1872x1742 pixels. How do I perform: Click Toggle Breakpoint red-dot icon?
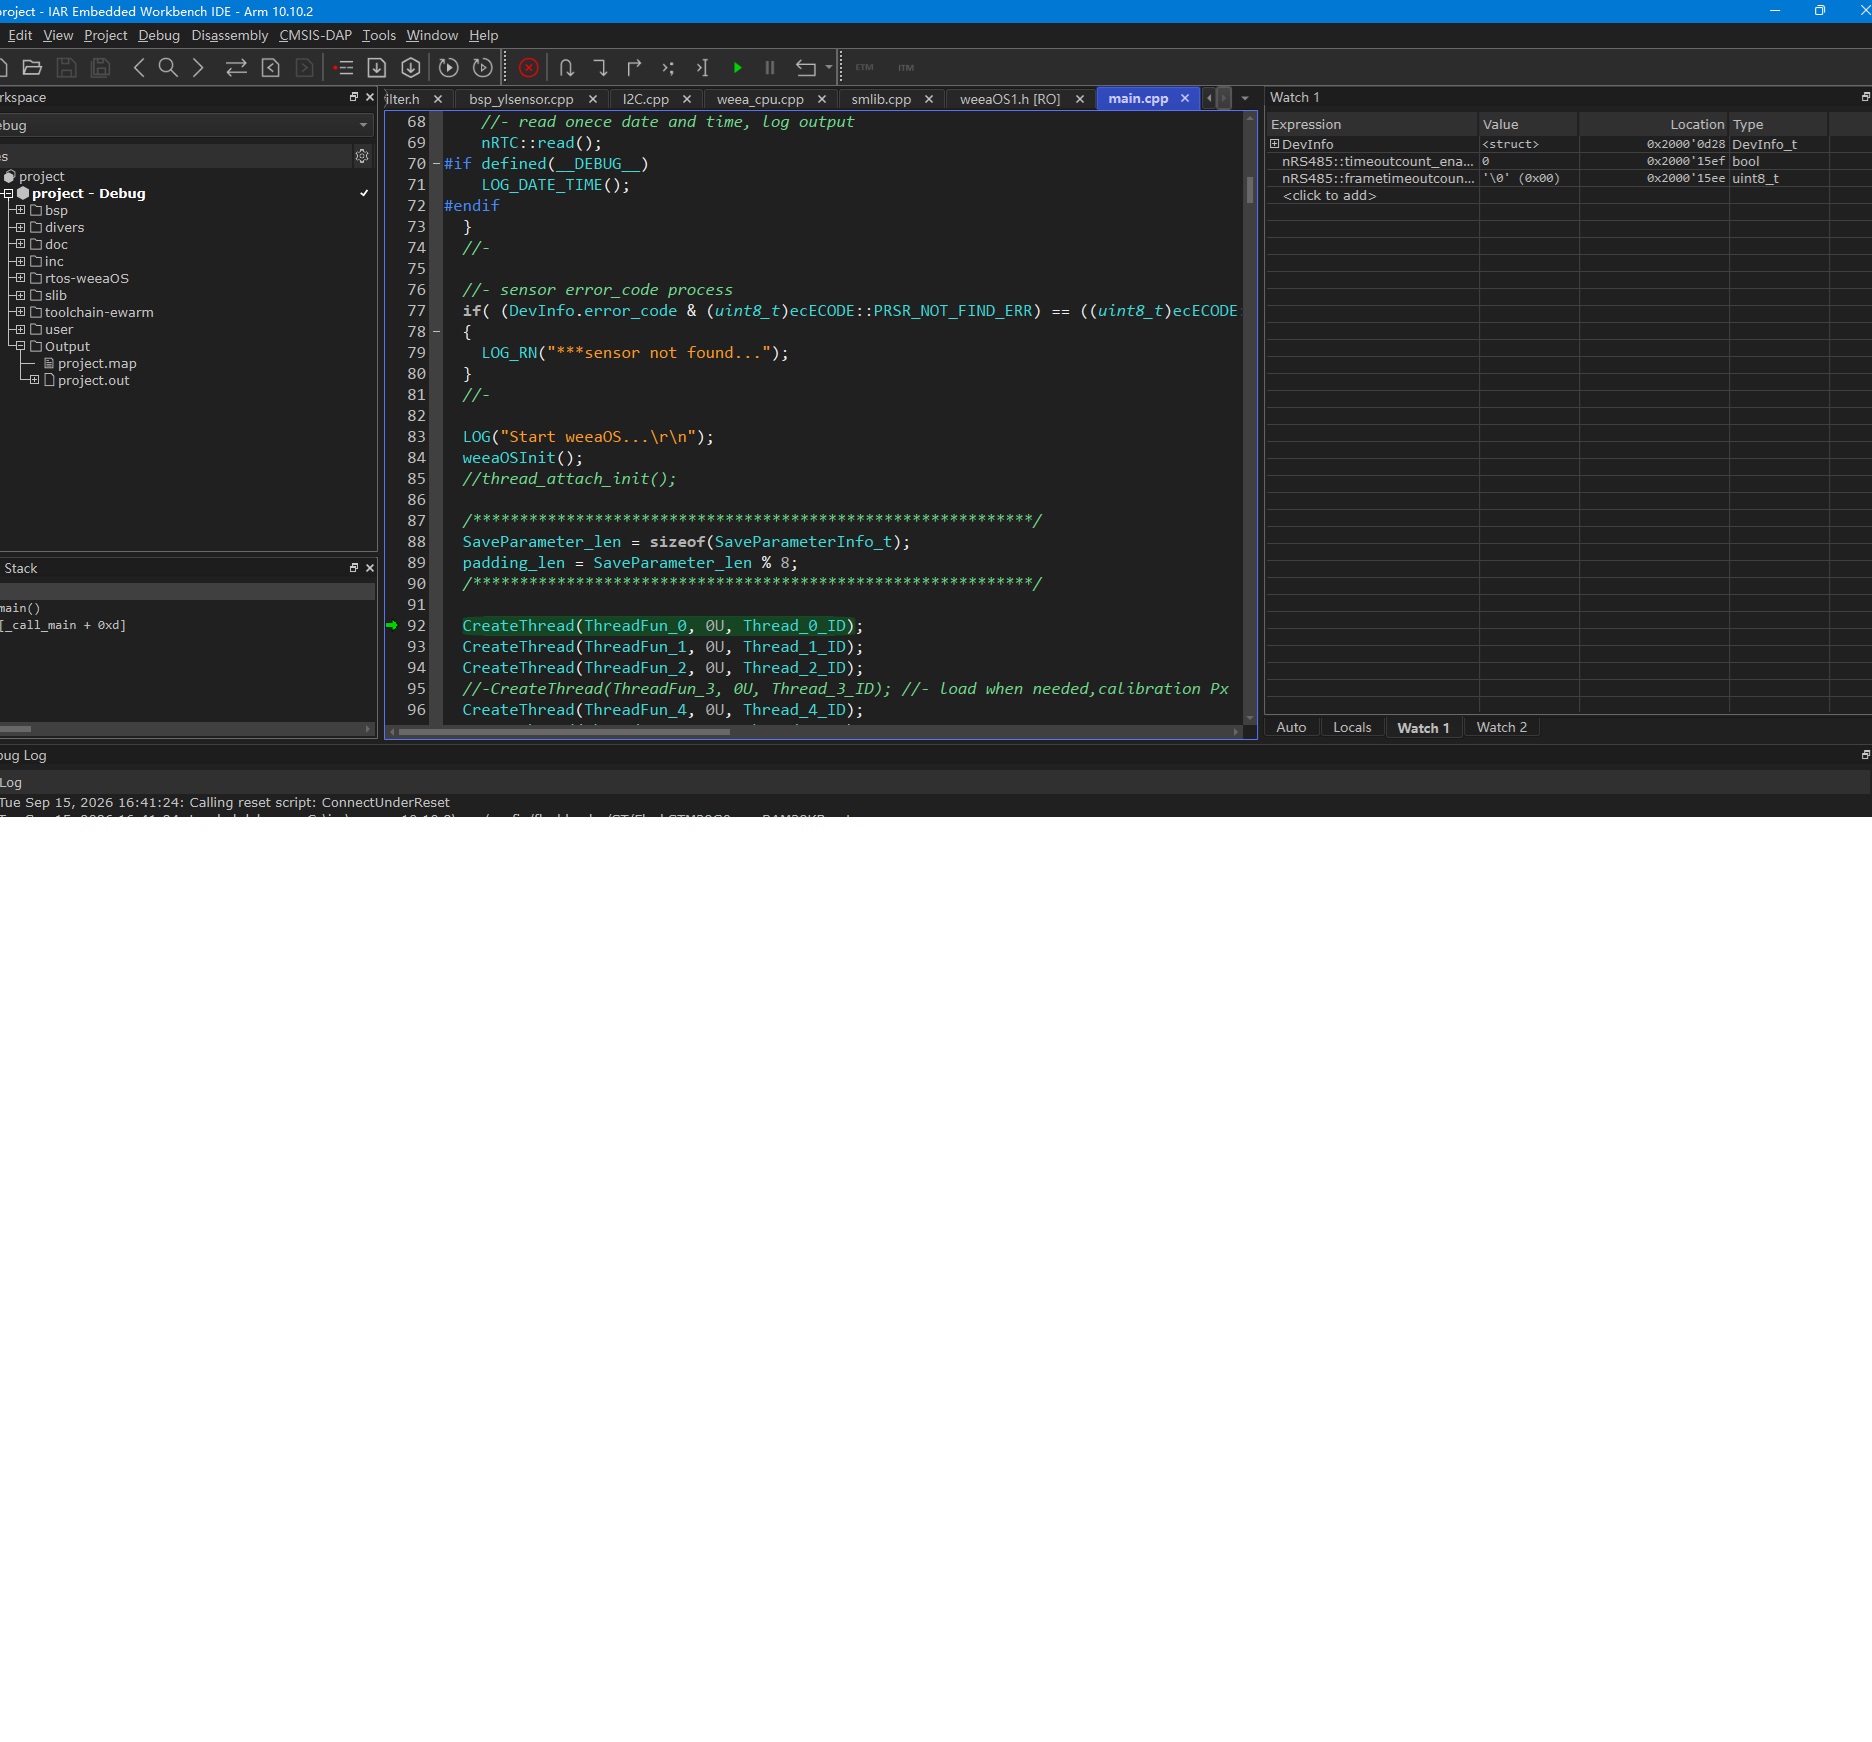[x=343, y=68]
